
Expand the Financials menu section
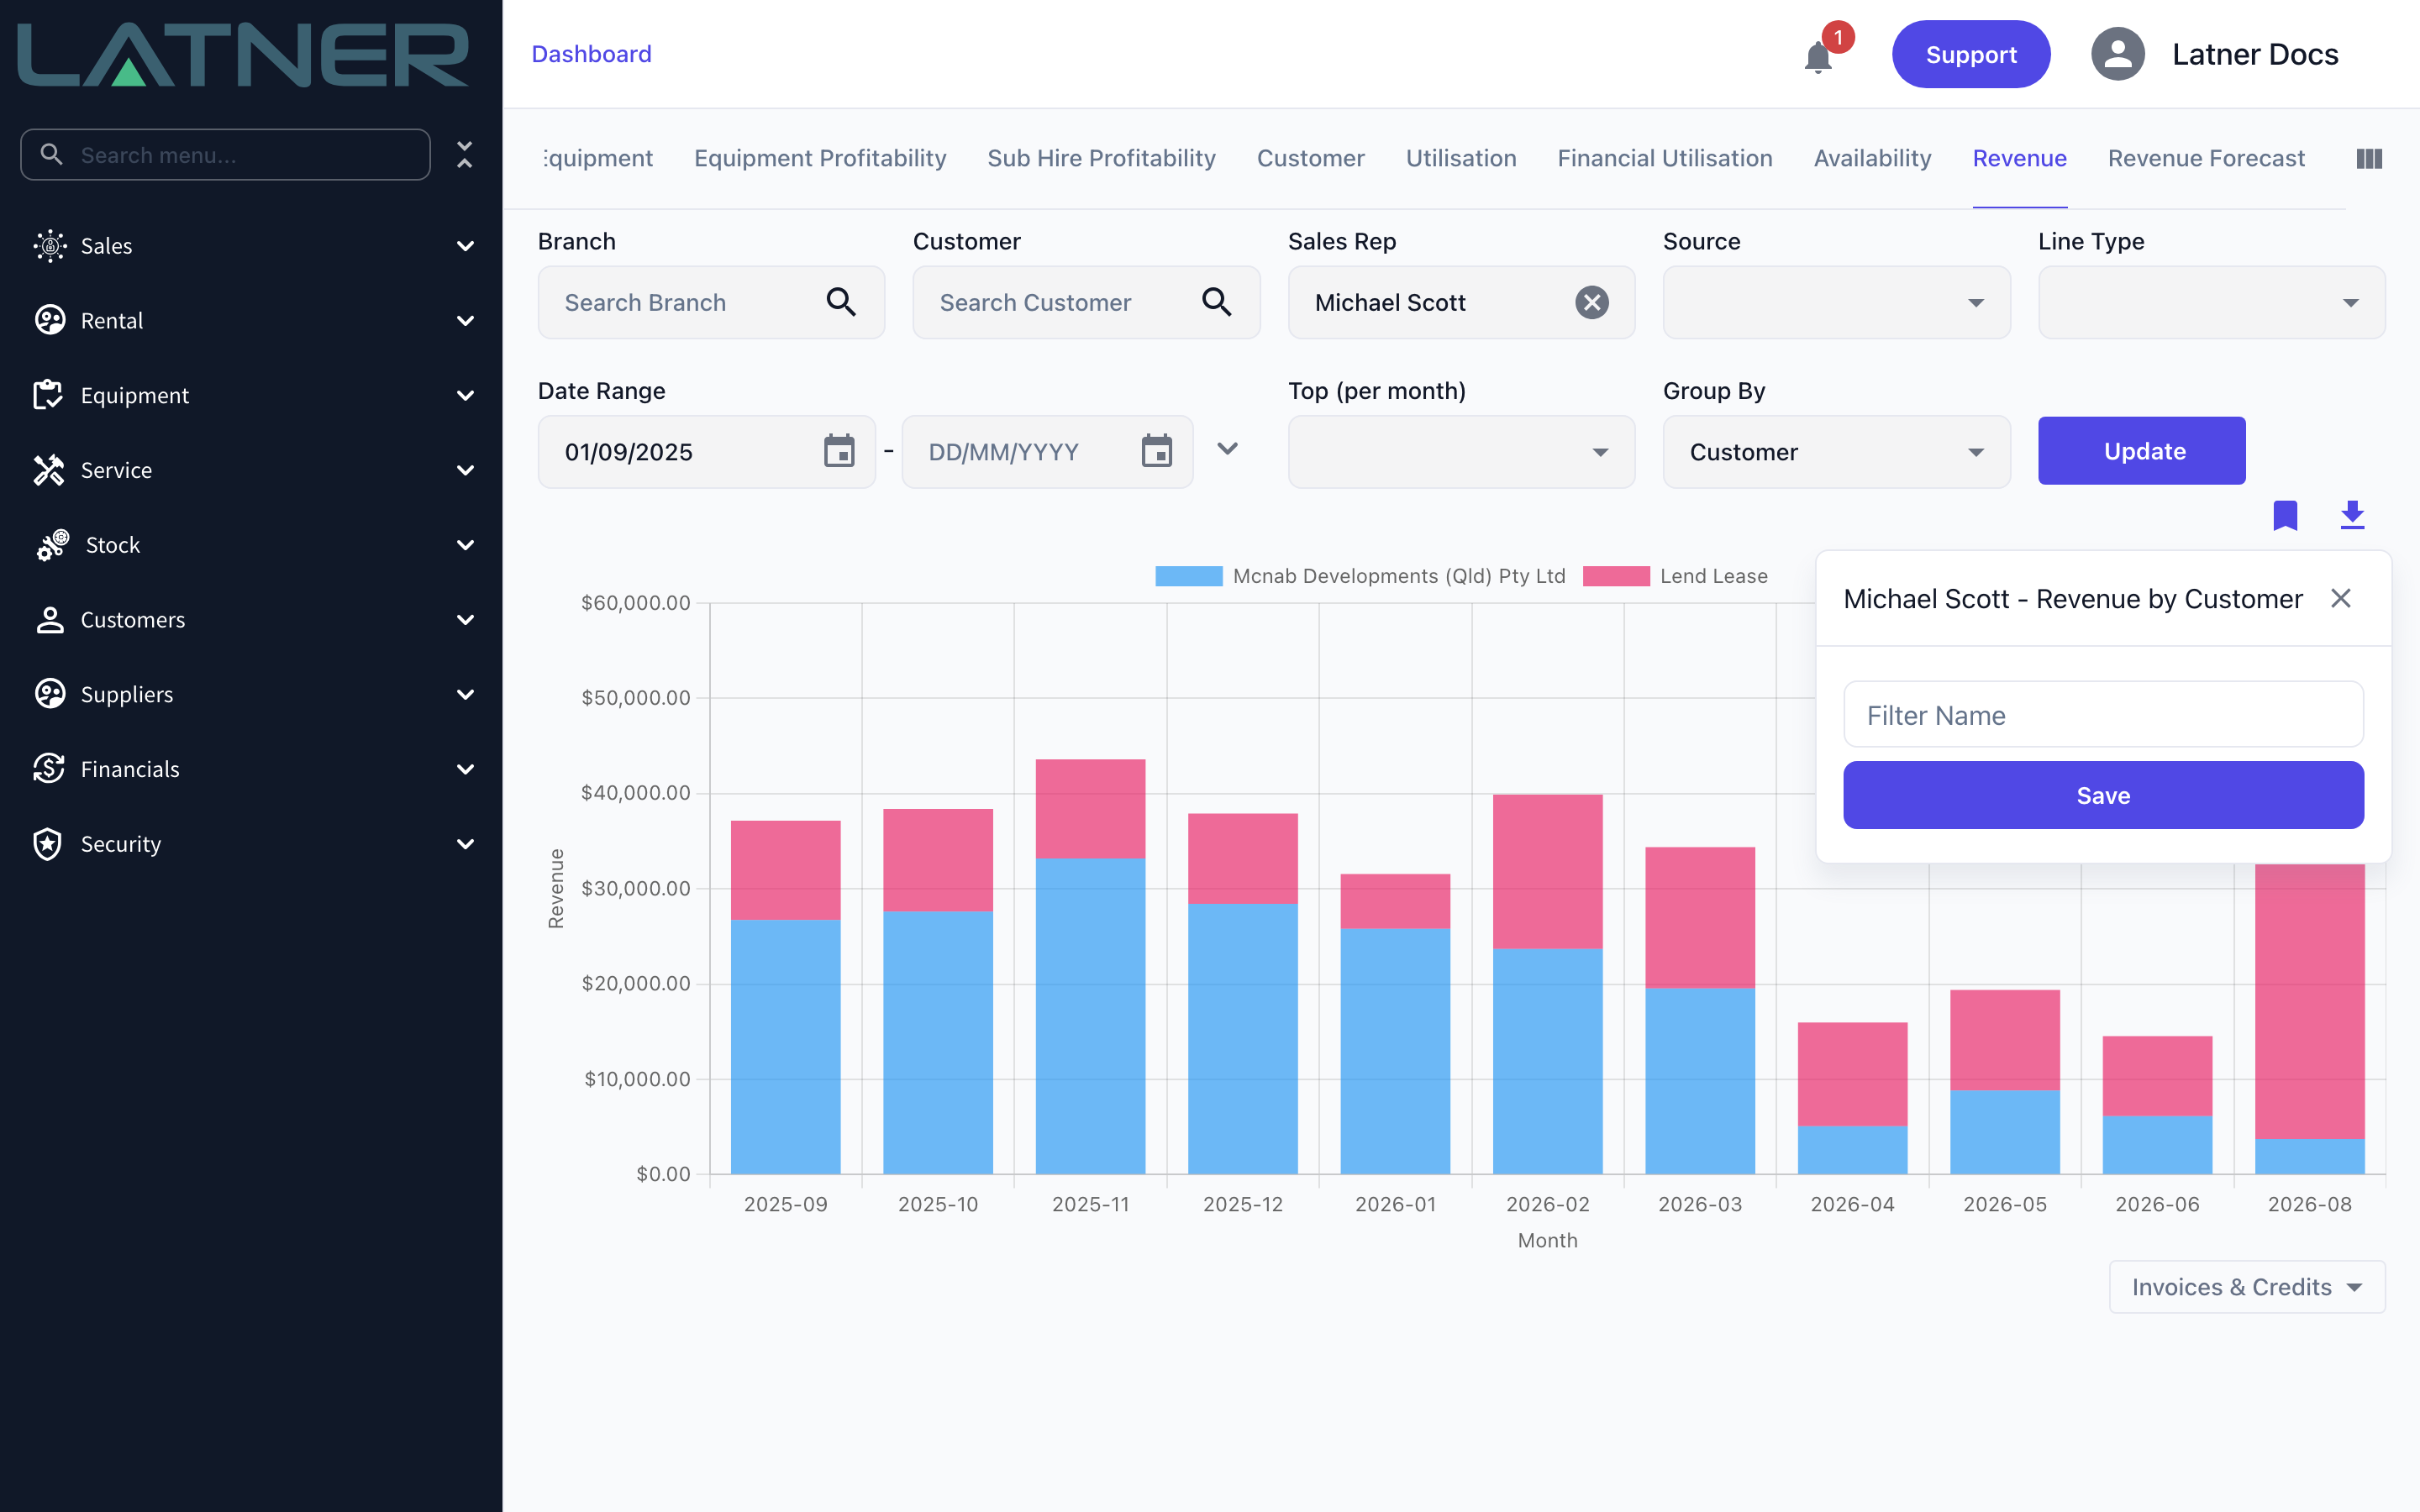pos(465,769)
